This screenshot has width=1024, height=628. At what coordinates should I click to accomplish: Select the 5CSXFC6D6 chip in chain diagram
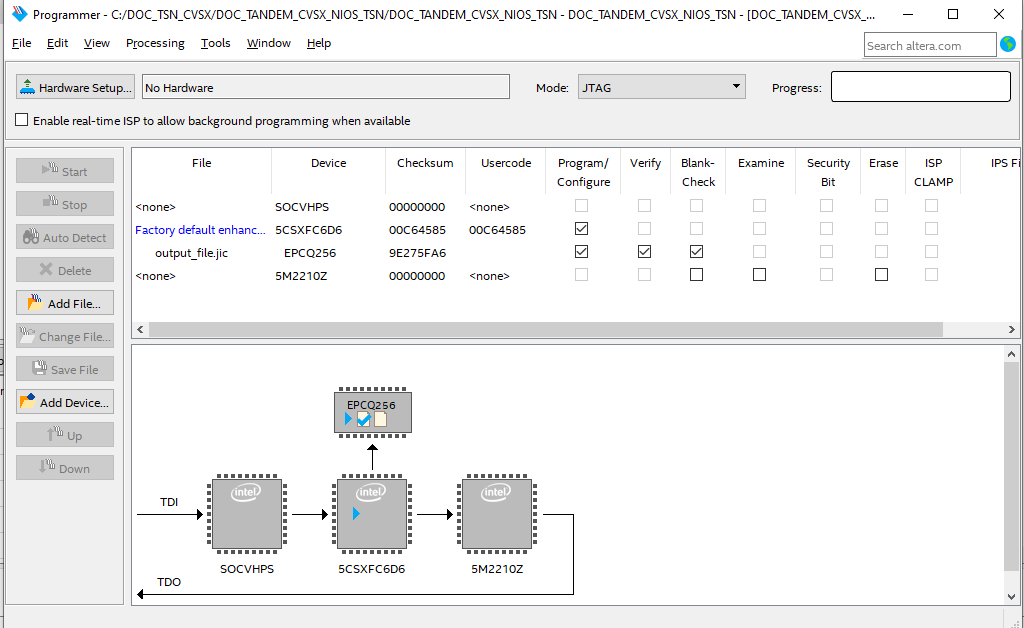(x=372, y=514)
